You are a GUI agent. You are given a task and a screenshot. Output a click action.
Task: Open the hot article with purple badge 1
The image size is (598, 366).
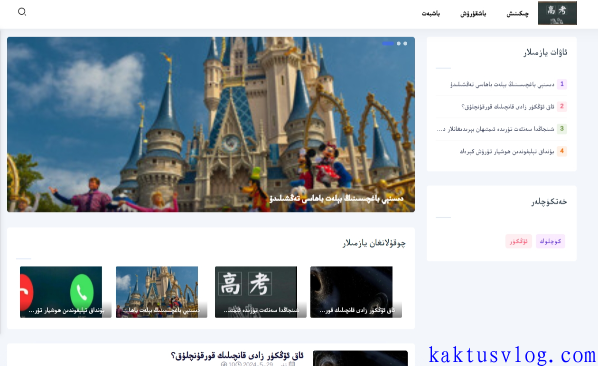tap(502, 84)
